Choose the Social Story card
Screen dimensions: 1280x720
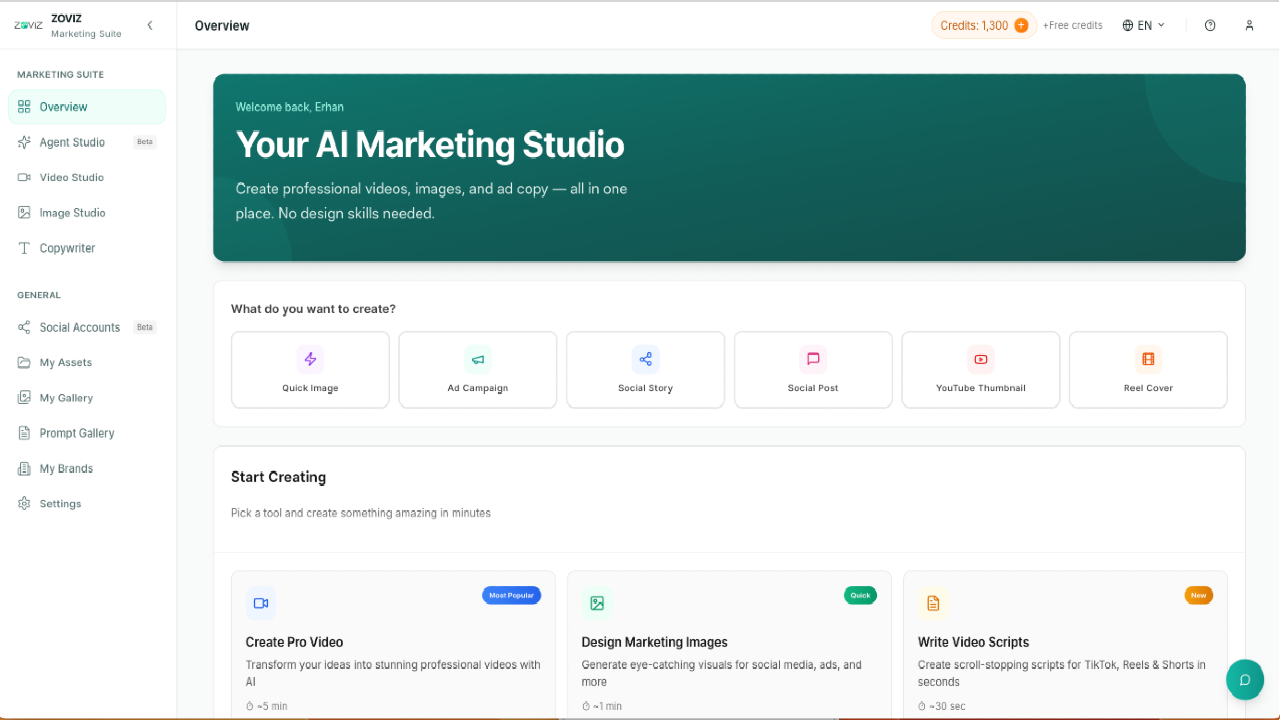tap(645, 370)
